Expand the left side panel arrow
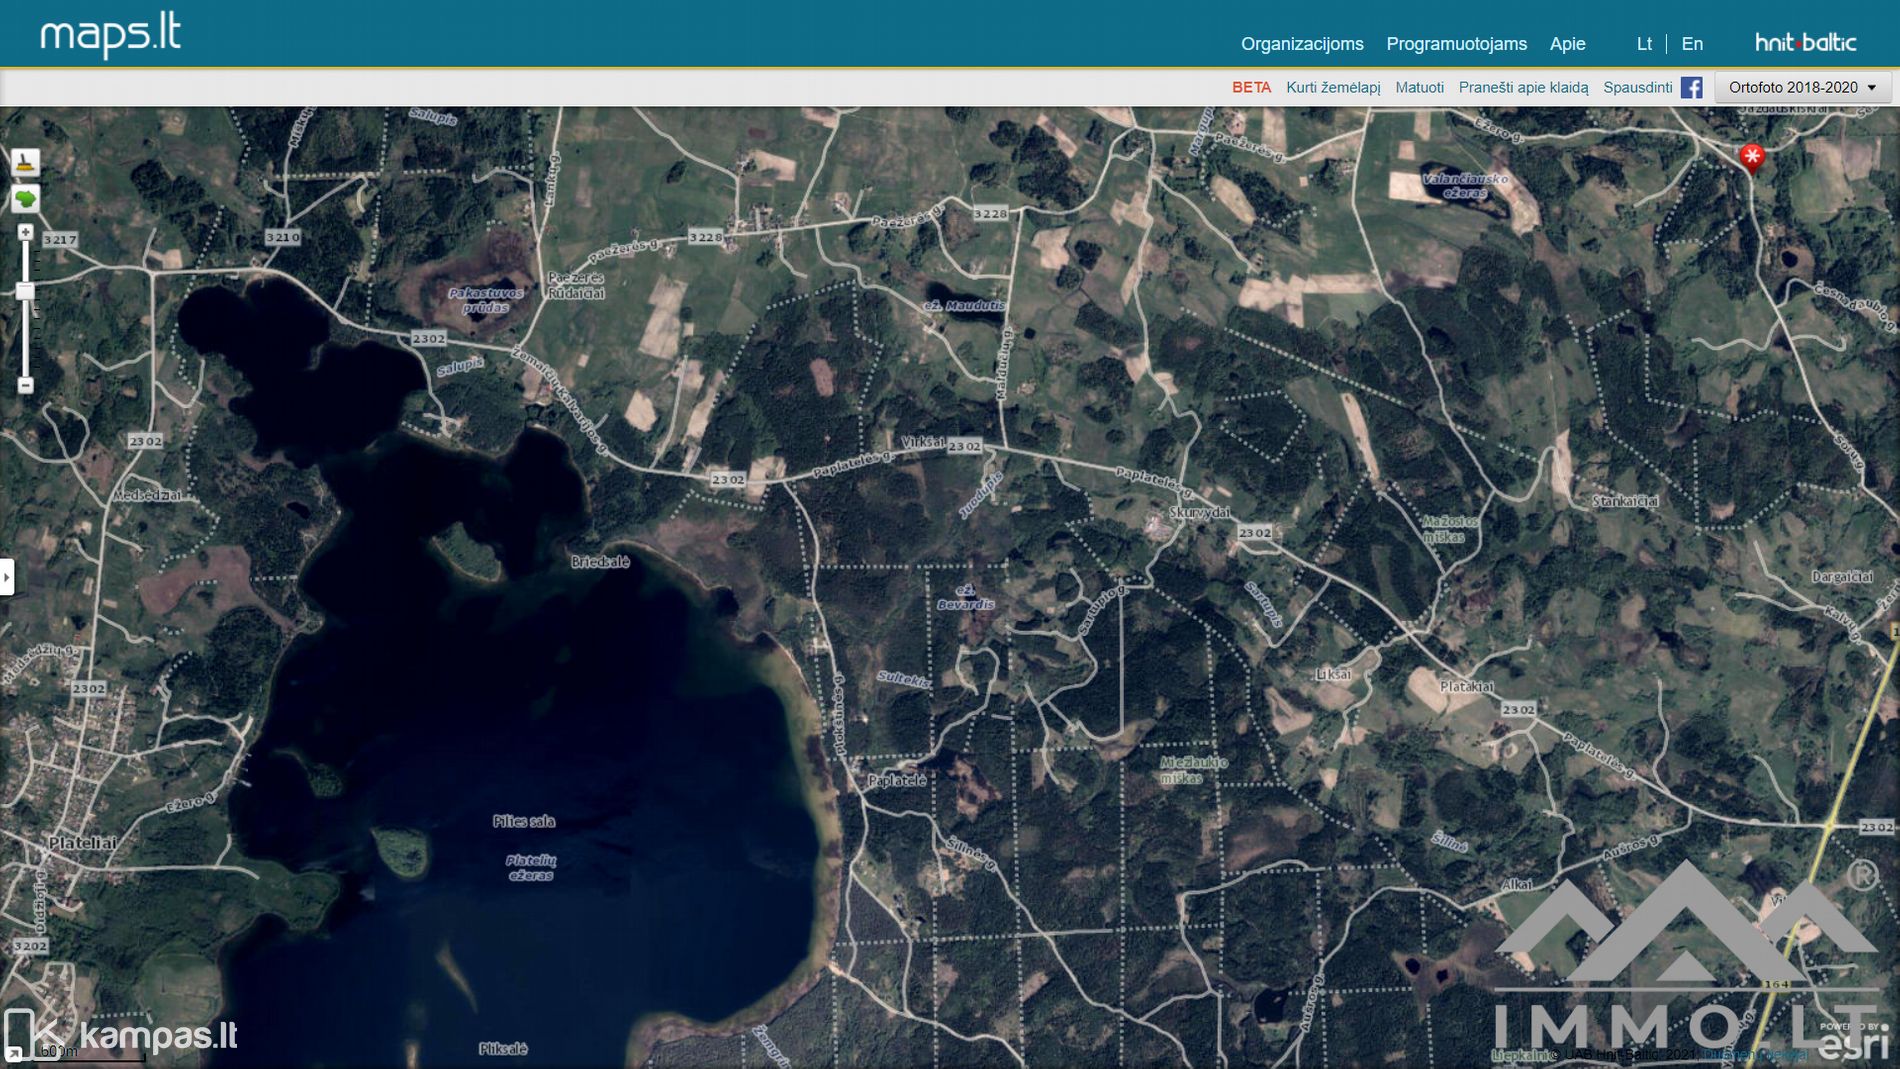Screen dimensions: 1900x1069 point(7,577)
